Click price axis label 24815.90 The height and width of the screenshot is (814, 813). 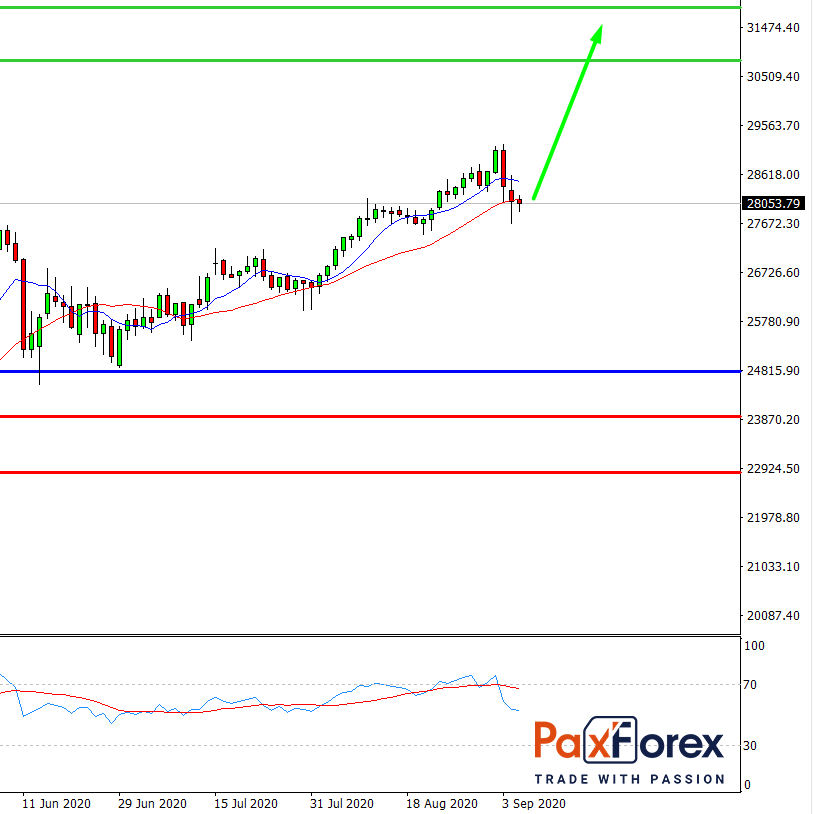pos(773,371)
